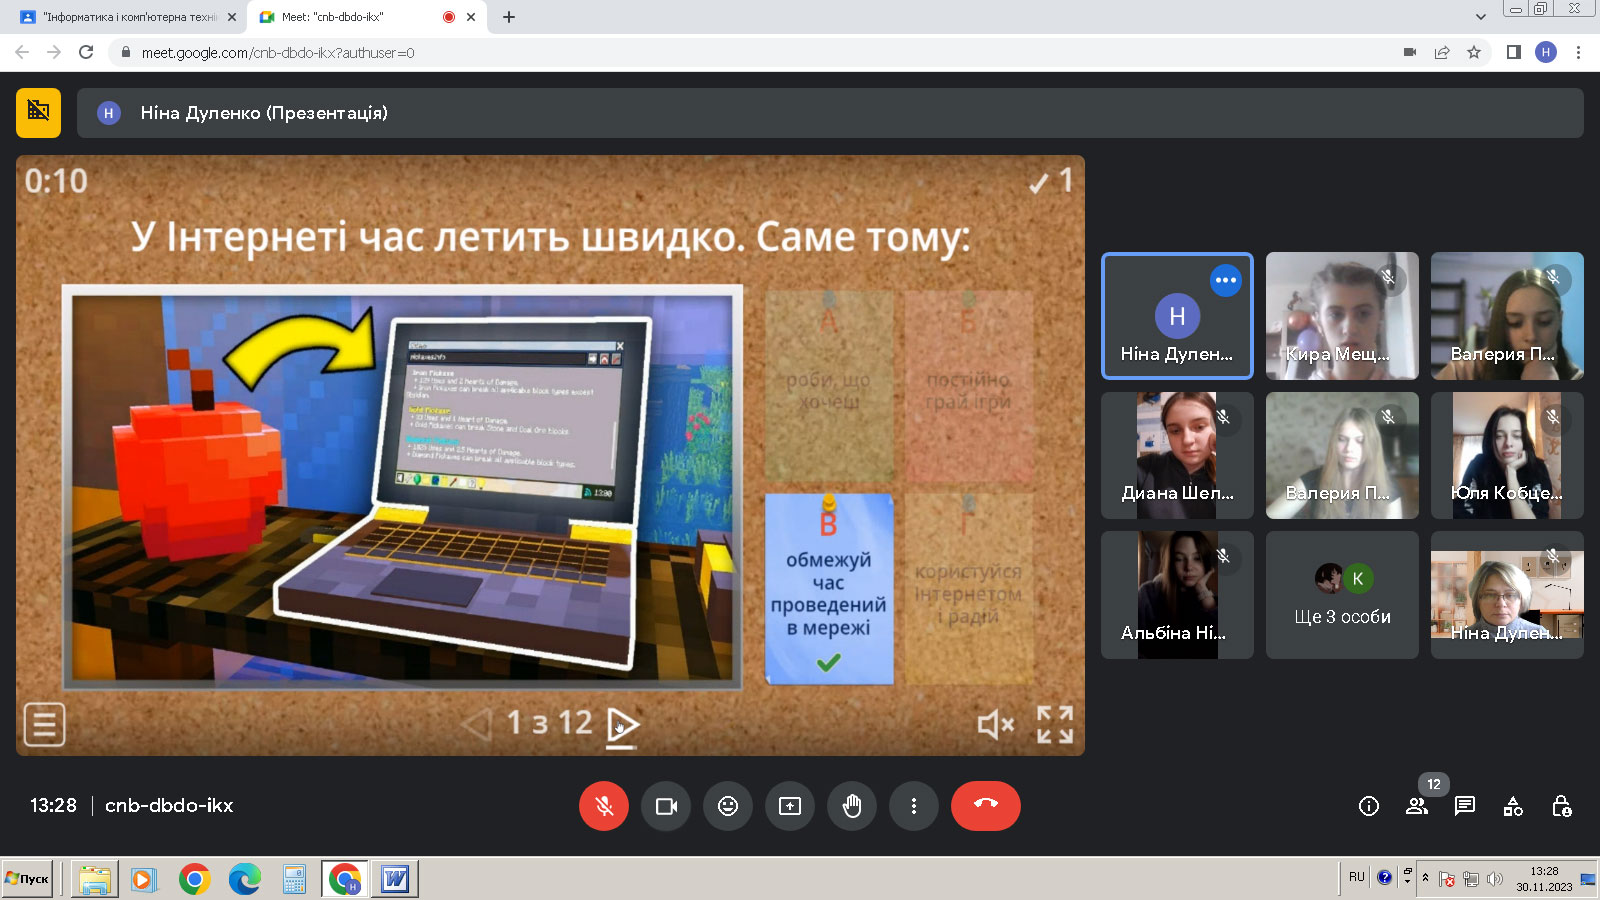
Task: Open the activities panel
Action: (x=1513, y=806)
